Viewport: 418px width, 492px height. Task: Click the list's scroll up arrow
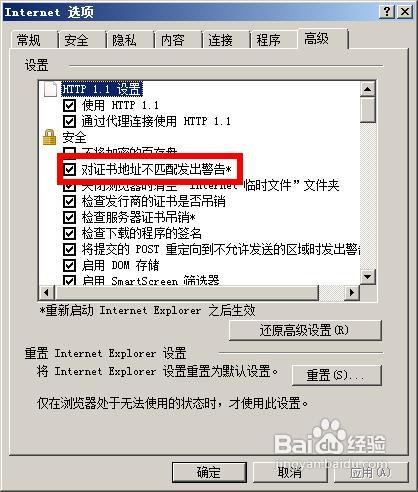(x=368, y=89)
